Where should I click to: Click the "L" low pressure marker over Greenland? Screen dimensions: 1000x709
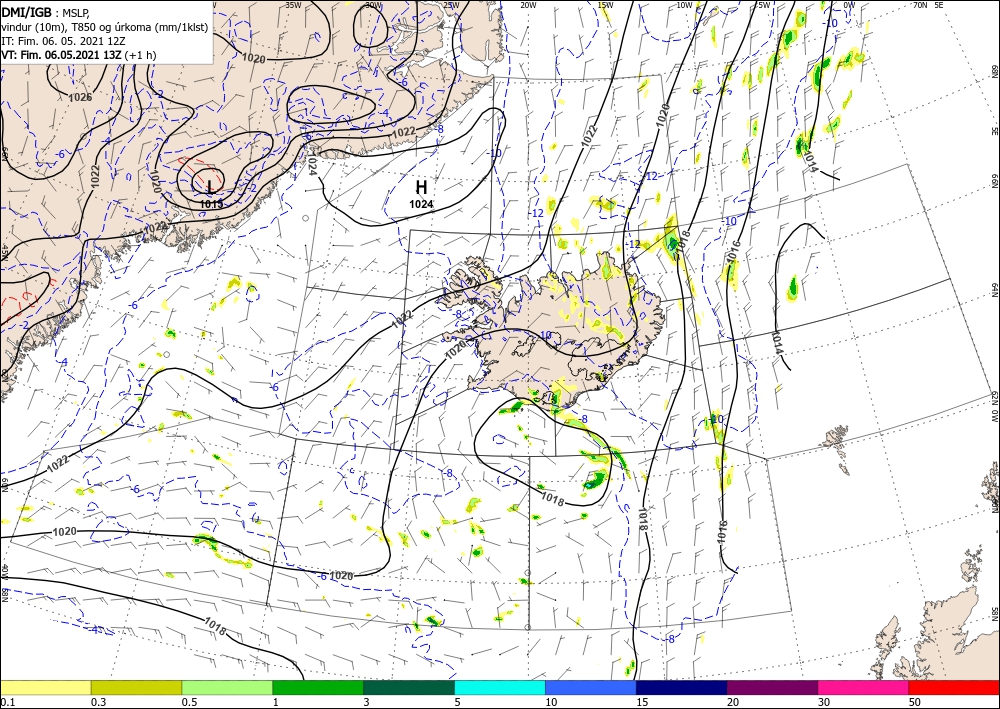(x=210, y=187)
